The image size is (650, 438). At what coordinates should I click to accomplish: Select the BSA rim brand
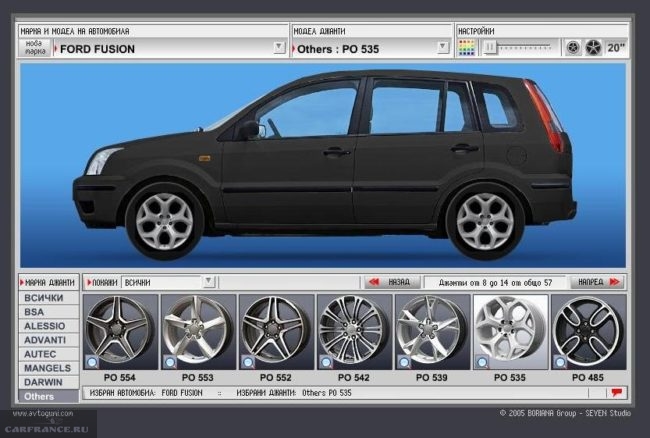pyautogui.click(x=49, y=312)
